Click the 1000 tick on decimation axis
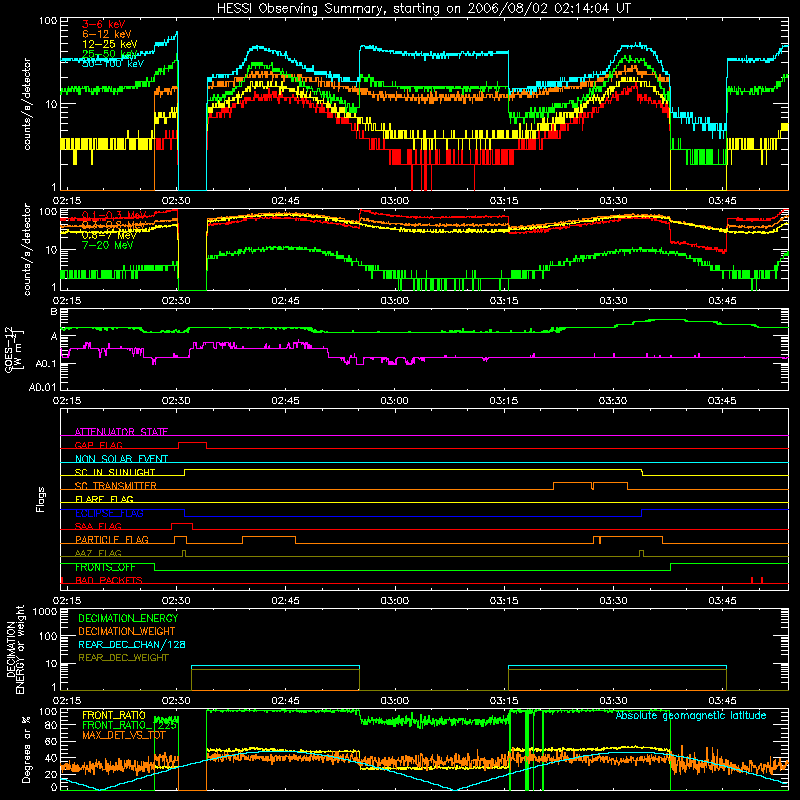800x800 pixels. click(x=45, y=612)
